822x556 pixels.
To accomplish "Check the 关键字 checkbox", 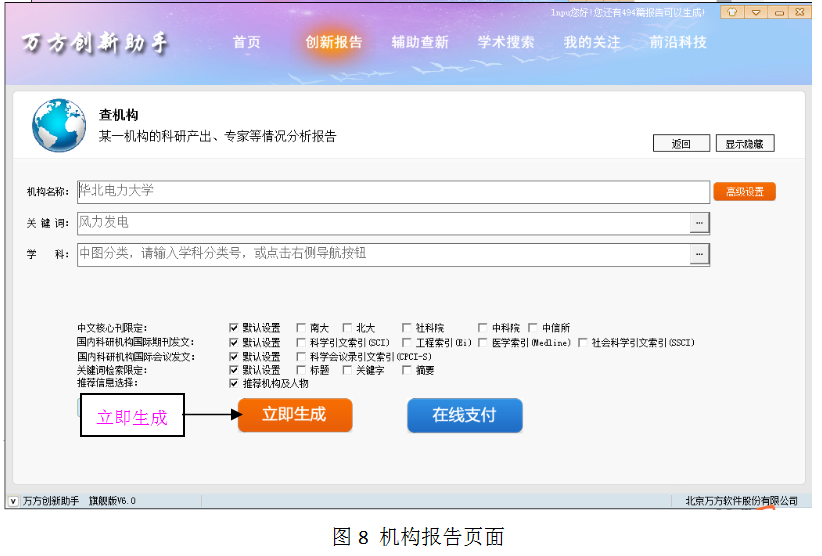I will 347,370.
